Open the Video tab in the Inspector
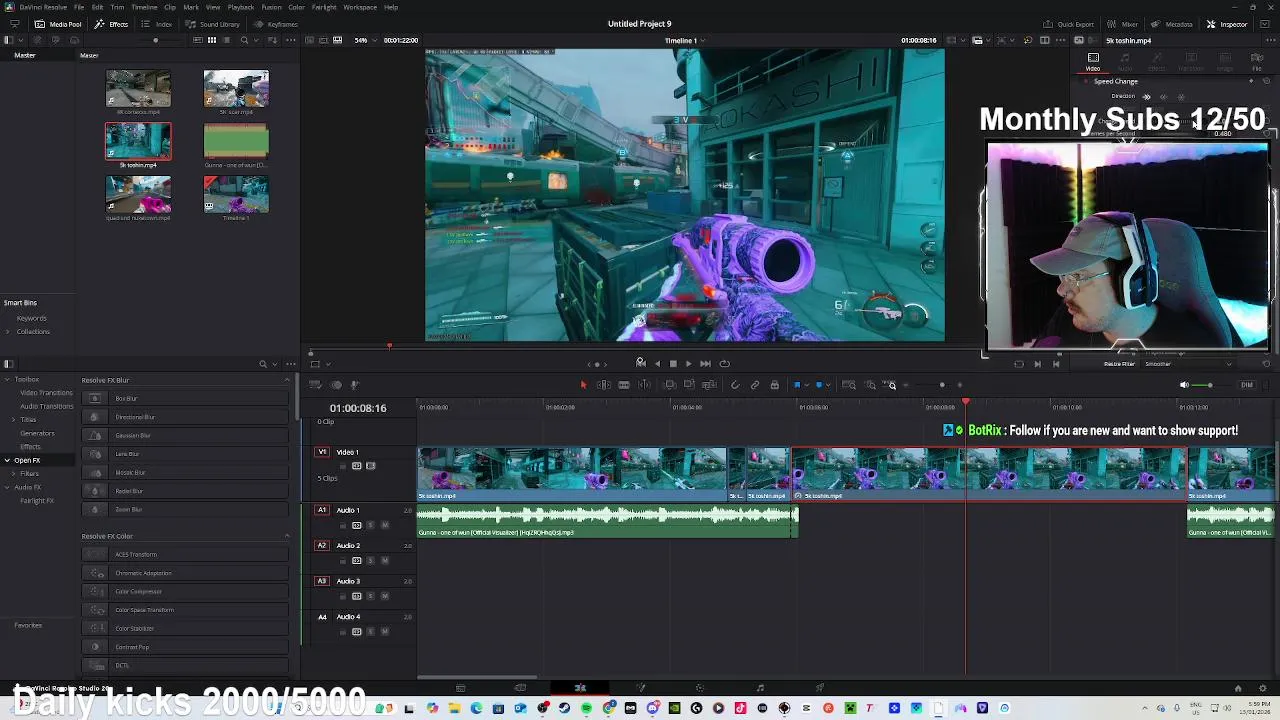 point(1093,62)
